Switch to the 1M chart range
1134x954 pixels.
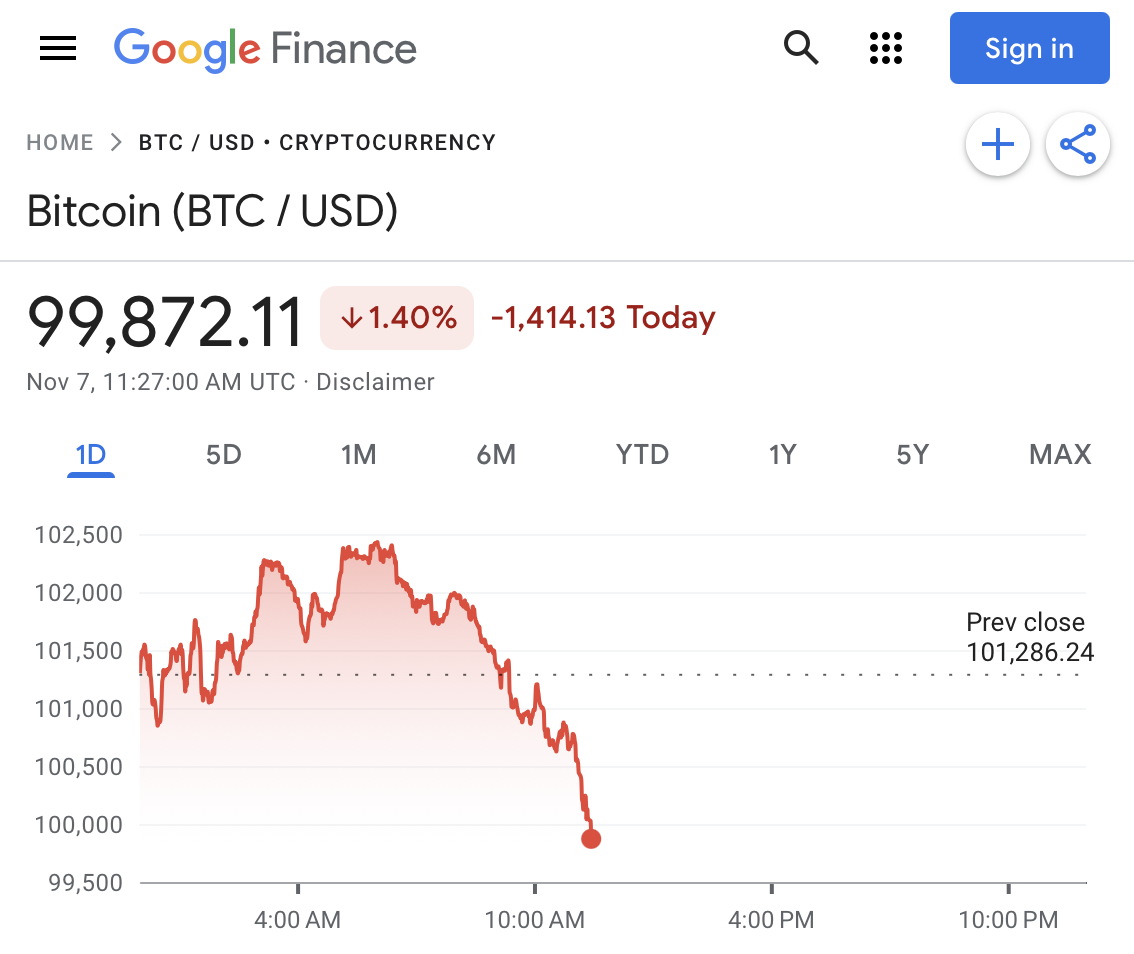(358, 456)
